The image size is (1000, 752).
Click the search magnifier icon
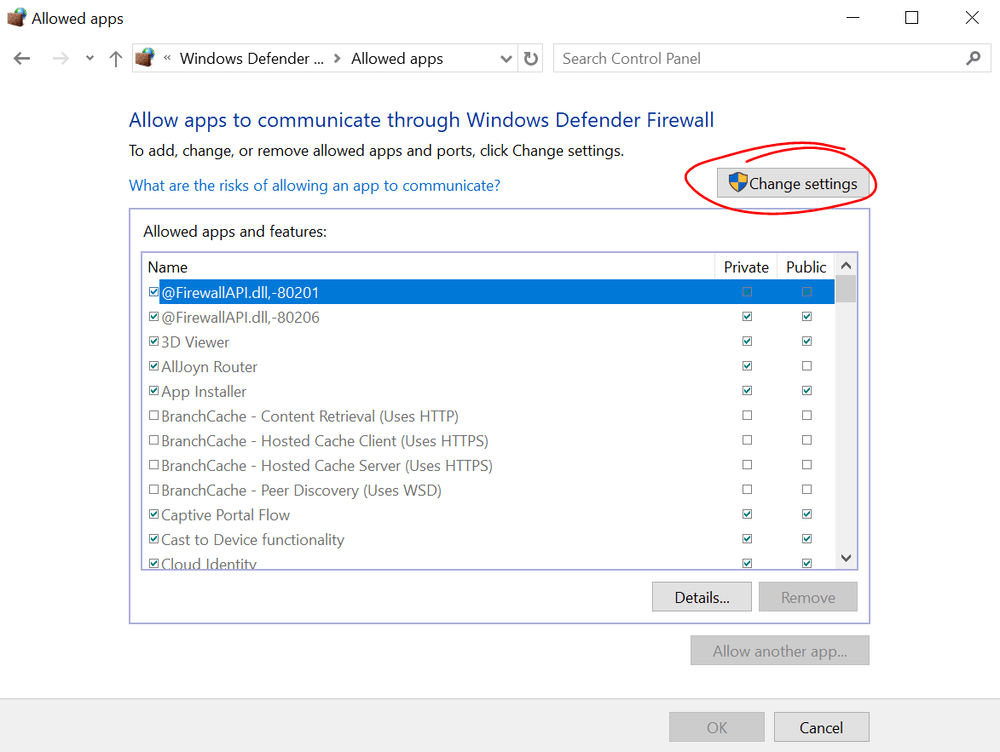click(973, 59)
